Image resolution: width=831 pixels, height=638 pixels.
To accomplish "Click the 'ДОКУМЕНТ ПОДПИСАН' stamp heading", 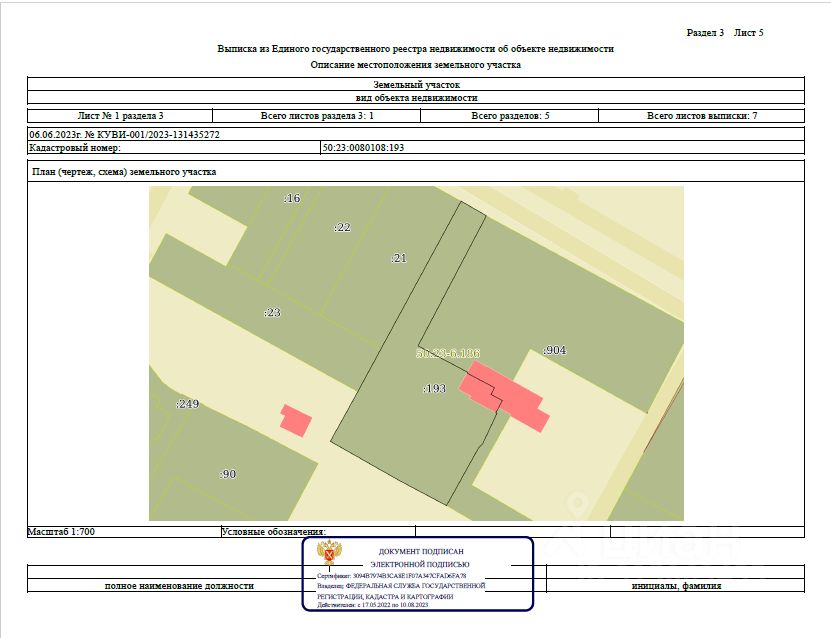I will tap(421, 552).
